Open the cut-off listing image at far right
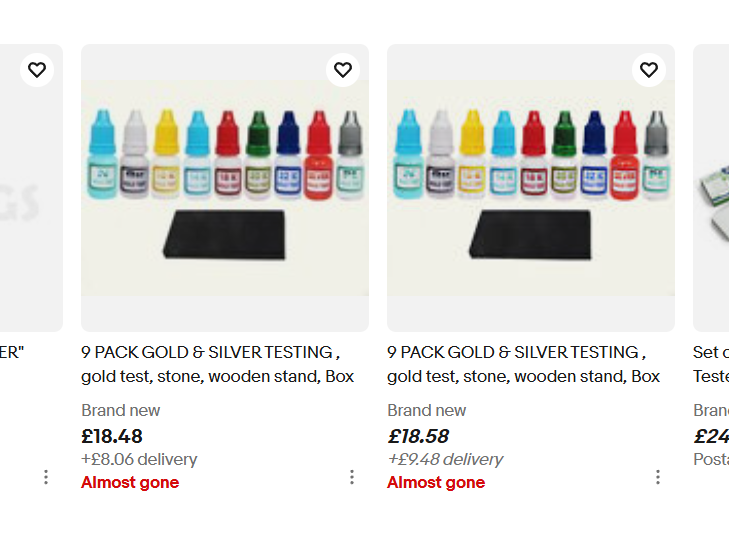This screenshot has height=542, width=729. (711, 188)
